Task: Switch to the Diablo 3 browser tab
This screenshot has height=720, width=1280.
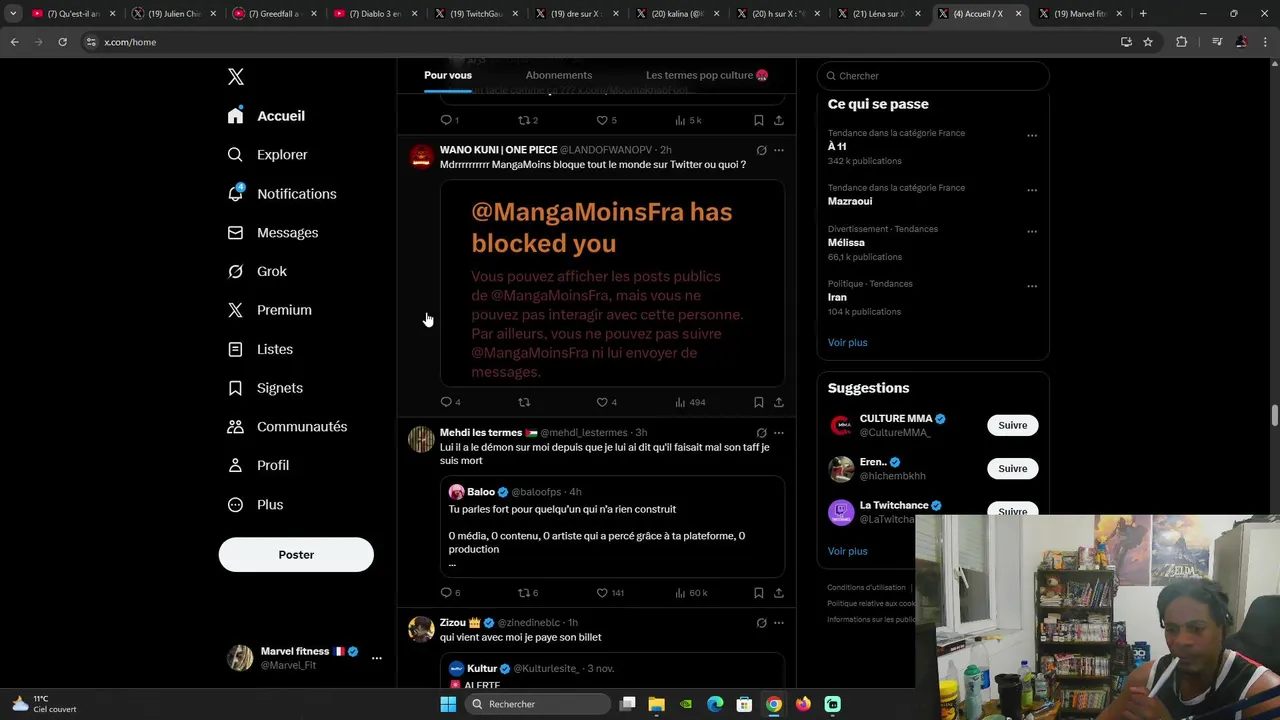Action: click(375, 14)
